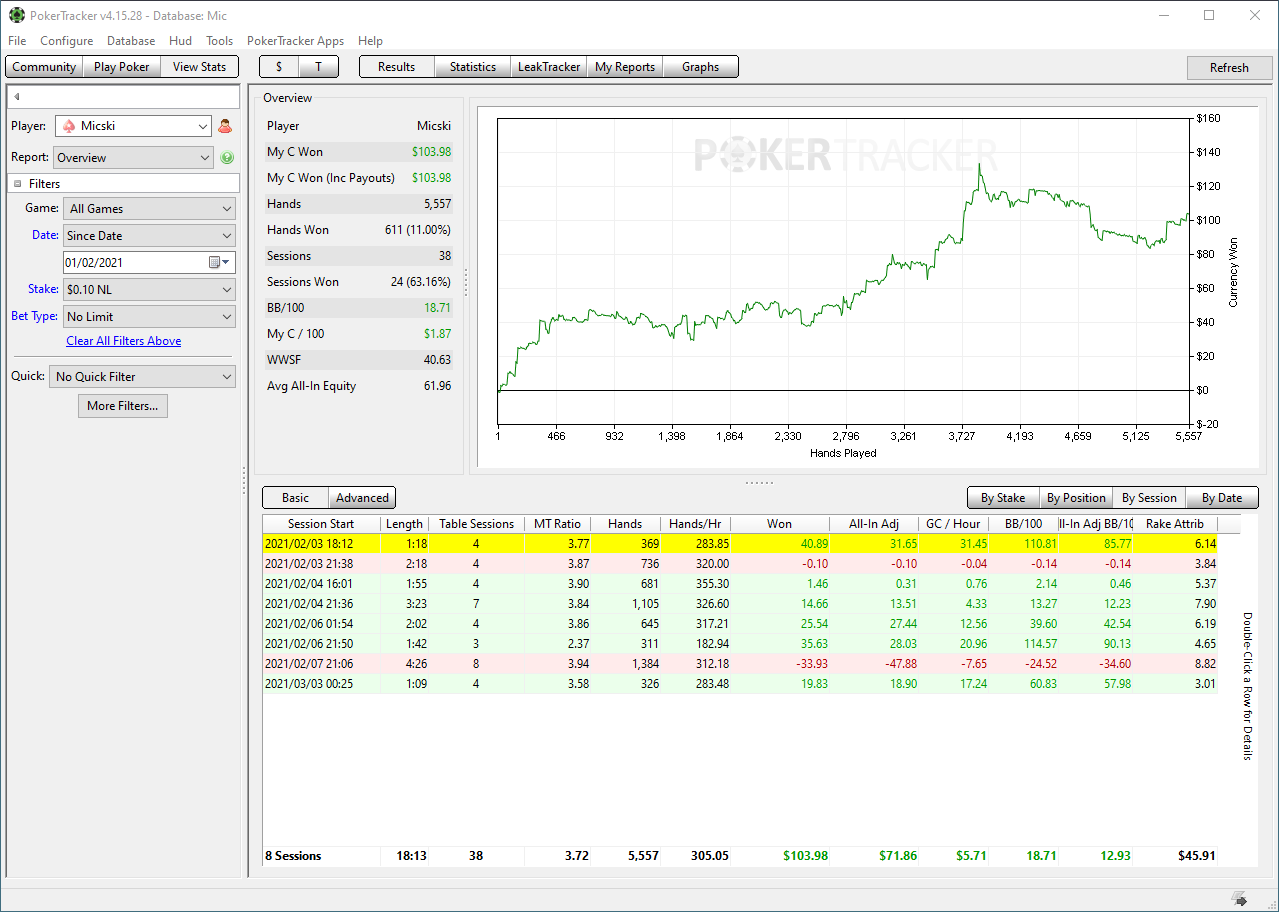Open the Hud menu
The height and width of the screenshot is (912, 1279).
(181, 41)
